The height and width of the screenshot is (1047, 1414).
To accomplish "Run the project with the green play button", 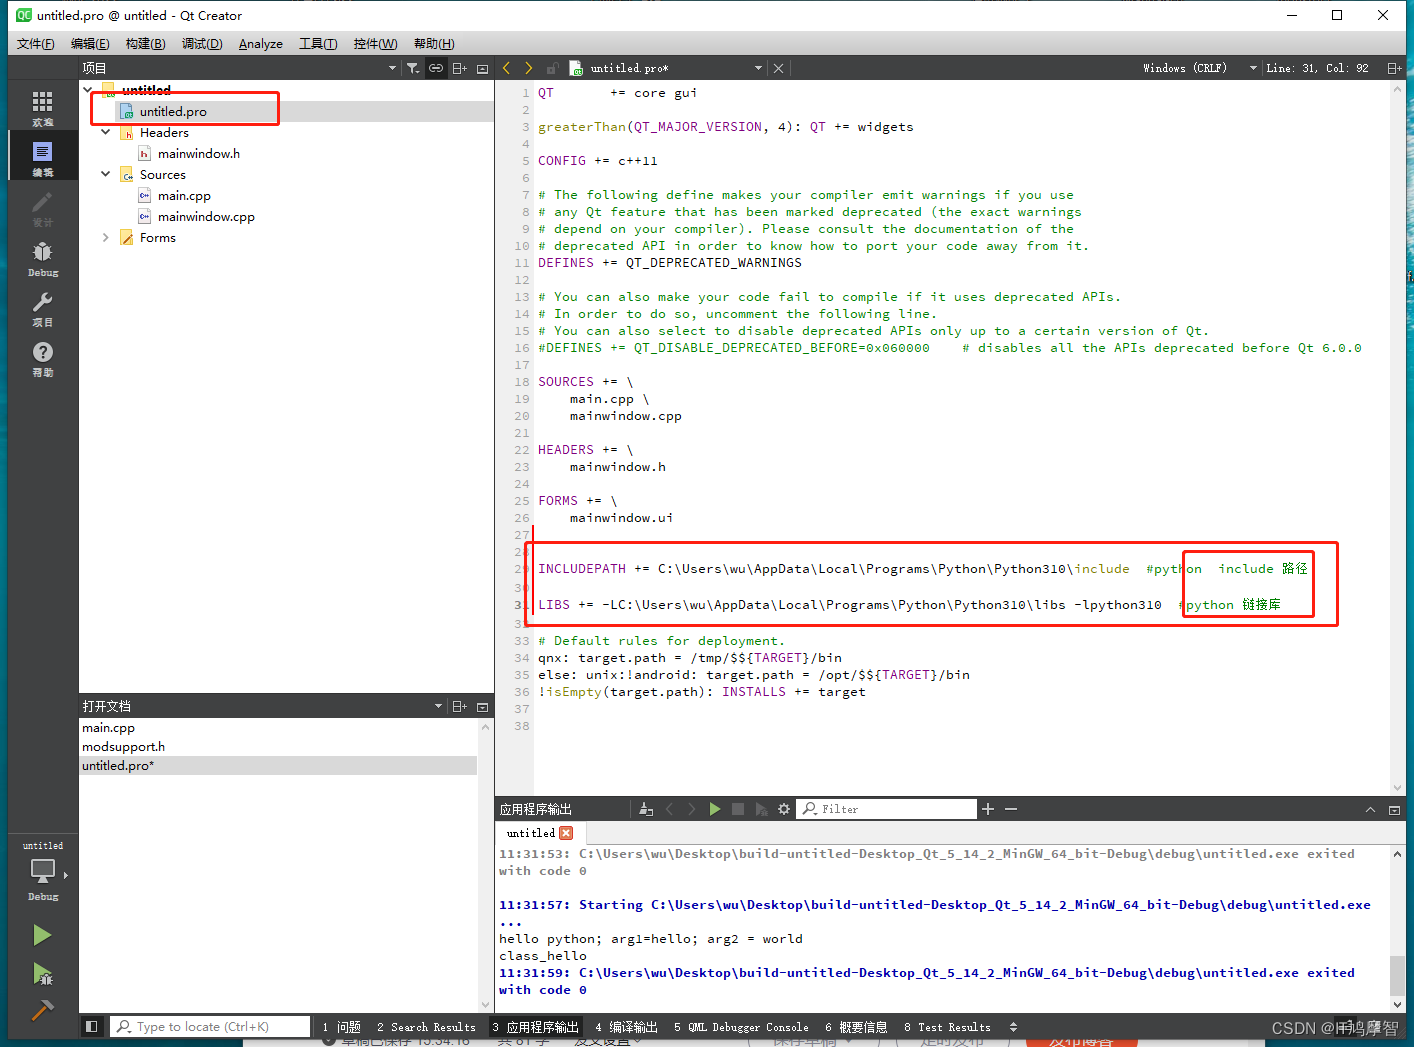I will (x=42, y=934).
